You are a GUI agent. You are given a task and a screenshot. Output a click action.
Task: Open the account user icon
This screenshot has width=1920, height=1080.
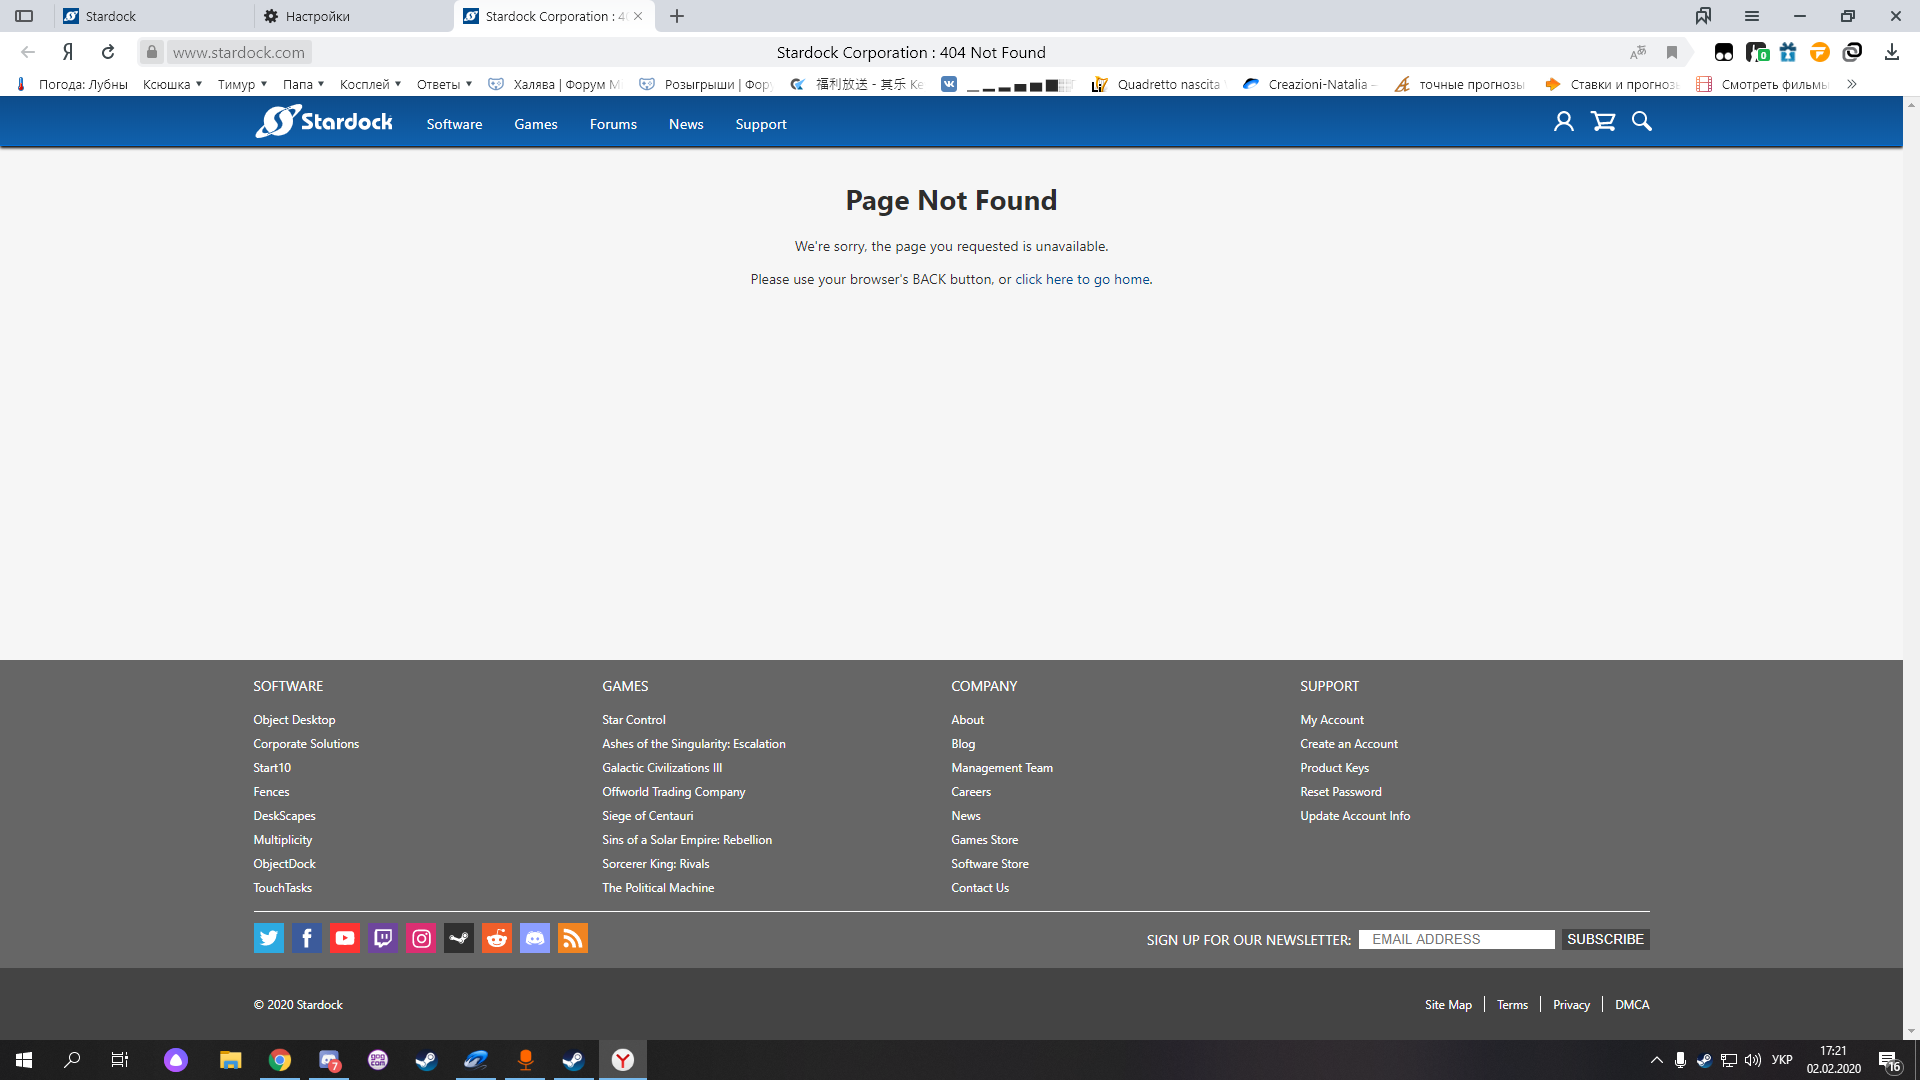[x=1564, y=122]
